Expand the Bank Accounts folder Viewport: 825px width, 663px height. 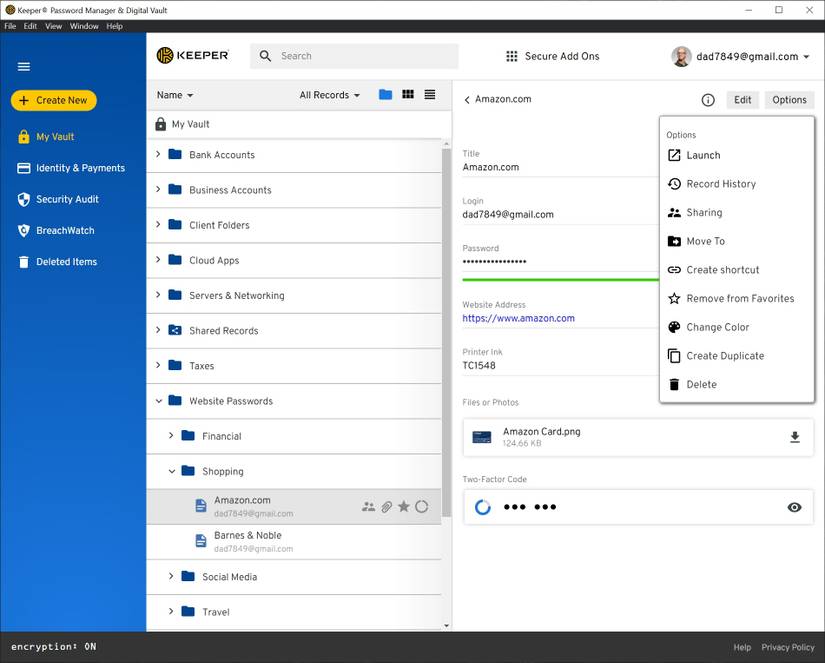tap(158, 154)
